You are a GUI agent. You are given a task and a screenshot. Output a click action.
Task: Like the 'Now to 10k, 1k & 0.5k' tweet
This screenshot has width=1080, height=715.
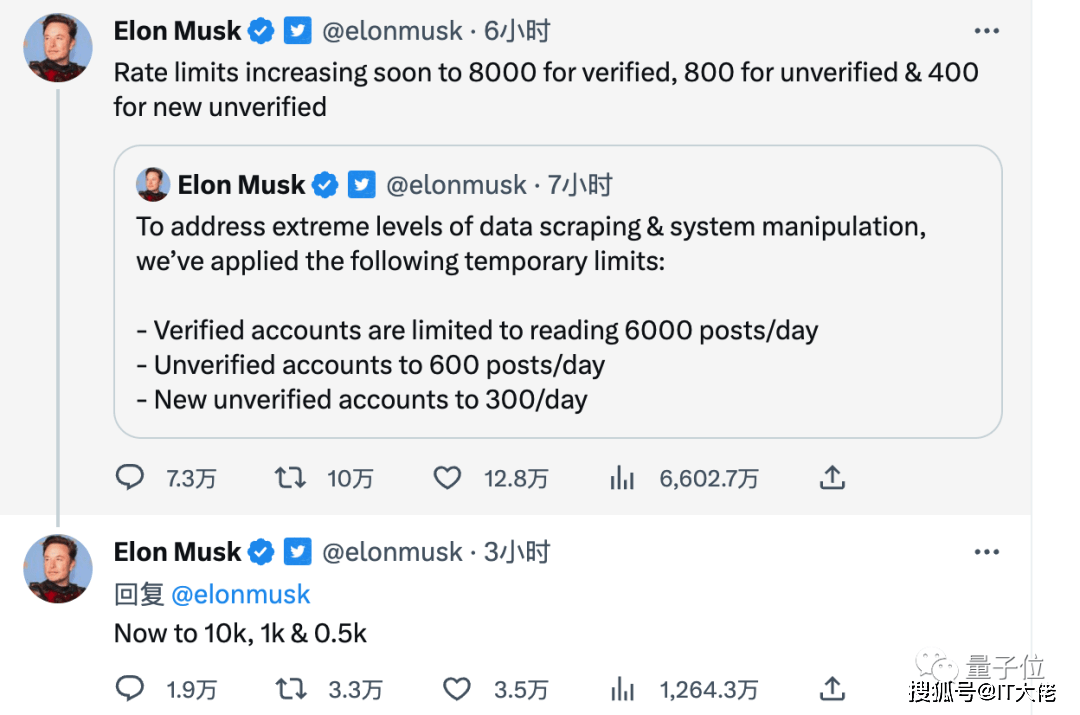[x=456, y=688]
